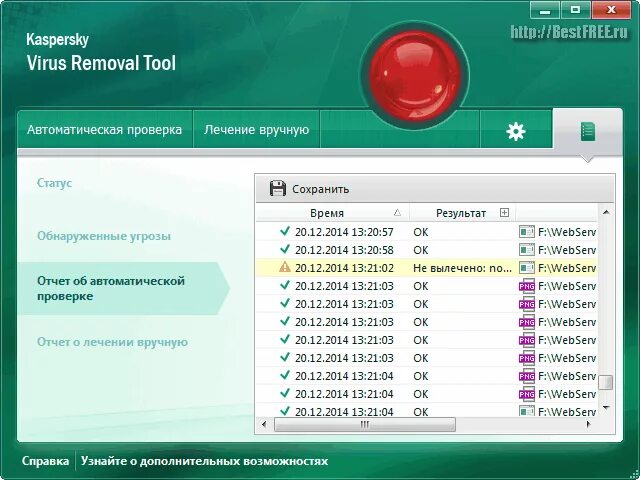Image resolution: width=640 pixels, height=480 pixels.
Task: Click the Результат column header
Action: [x=462, y=213]
